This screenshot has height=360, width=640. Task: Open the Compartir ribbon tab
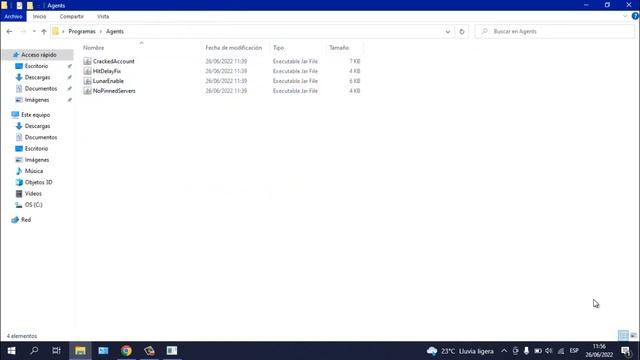(71, 16)
